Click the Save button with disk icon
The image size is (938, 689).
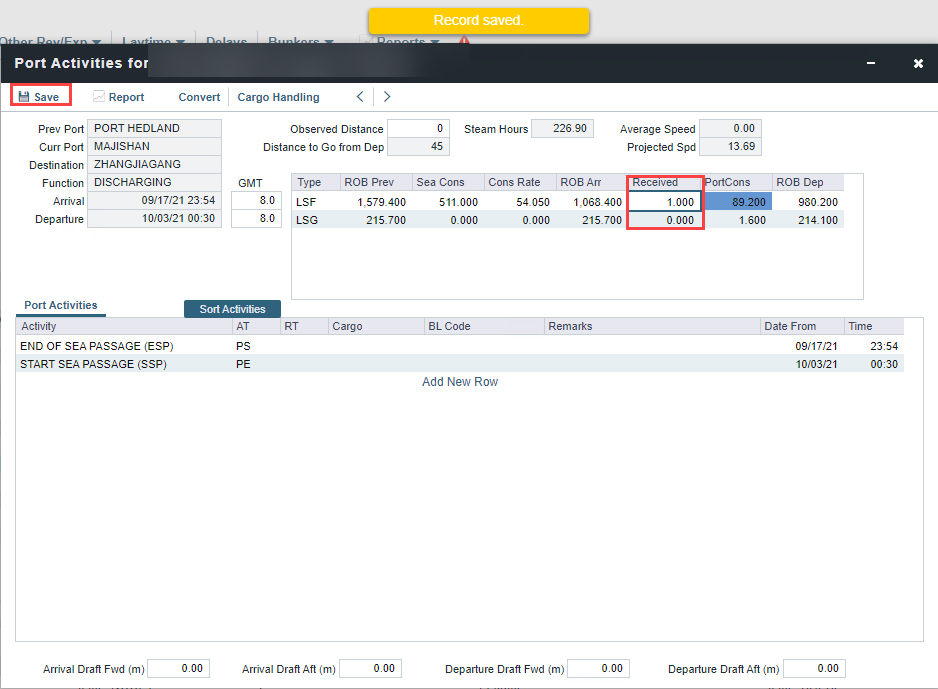40,97
